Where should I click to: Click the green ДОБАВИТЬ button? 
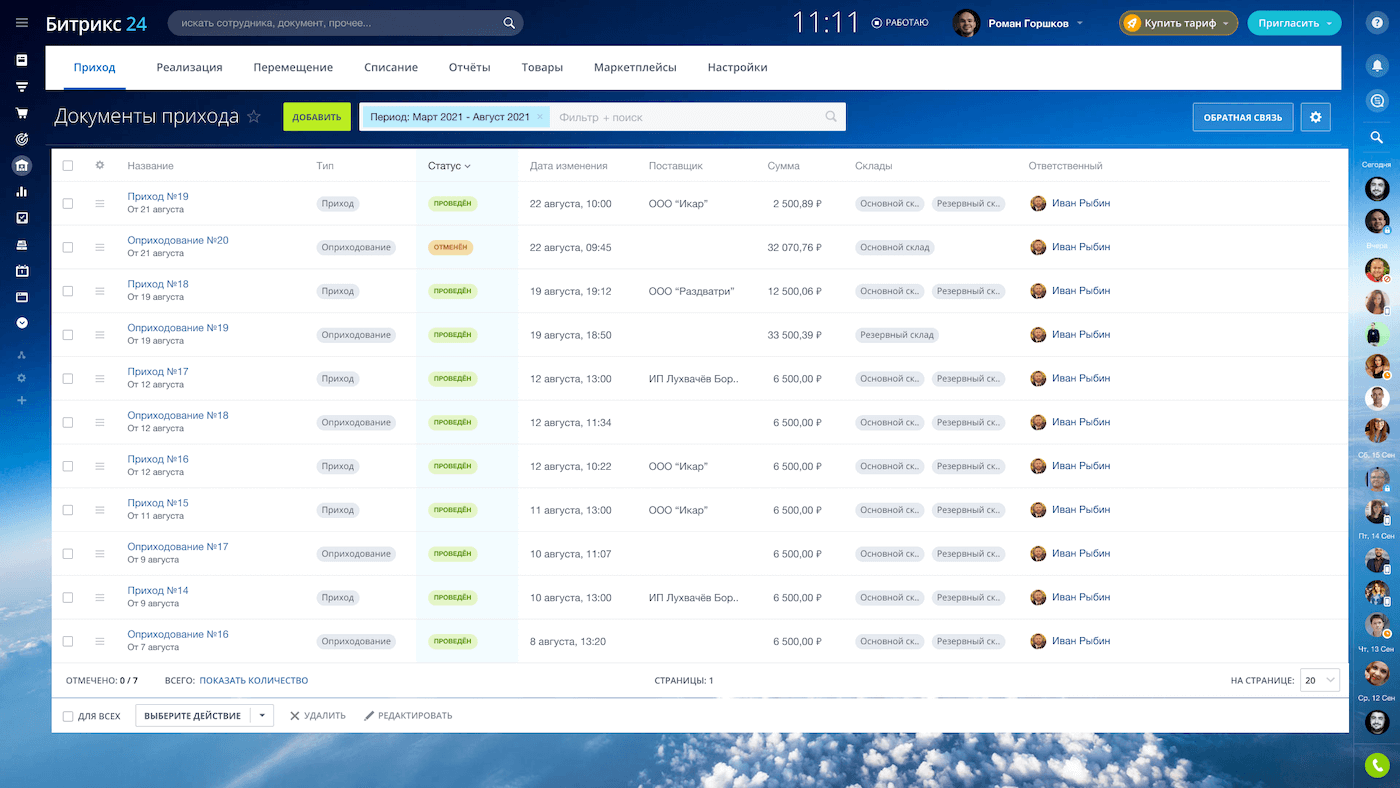tap(316, 116)
